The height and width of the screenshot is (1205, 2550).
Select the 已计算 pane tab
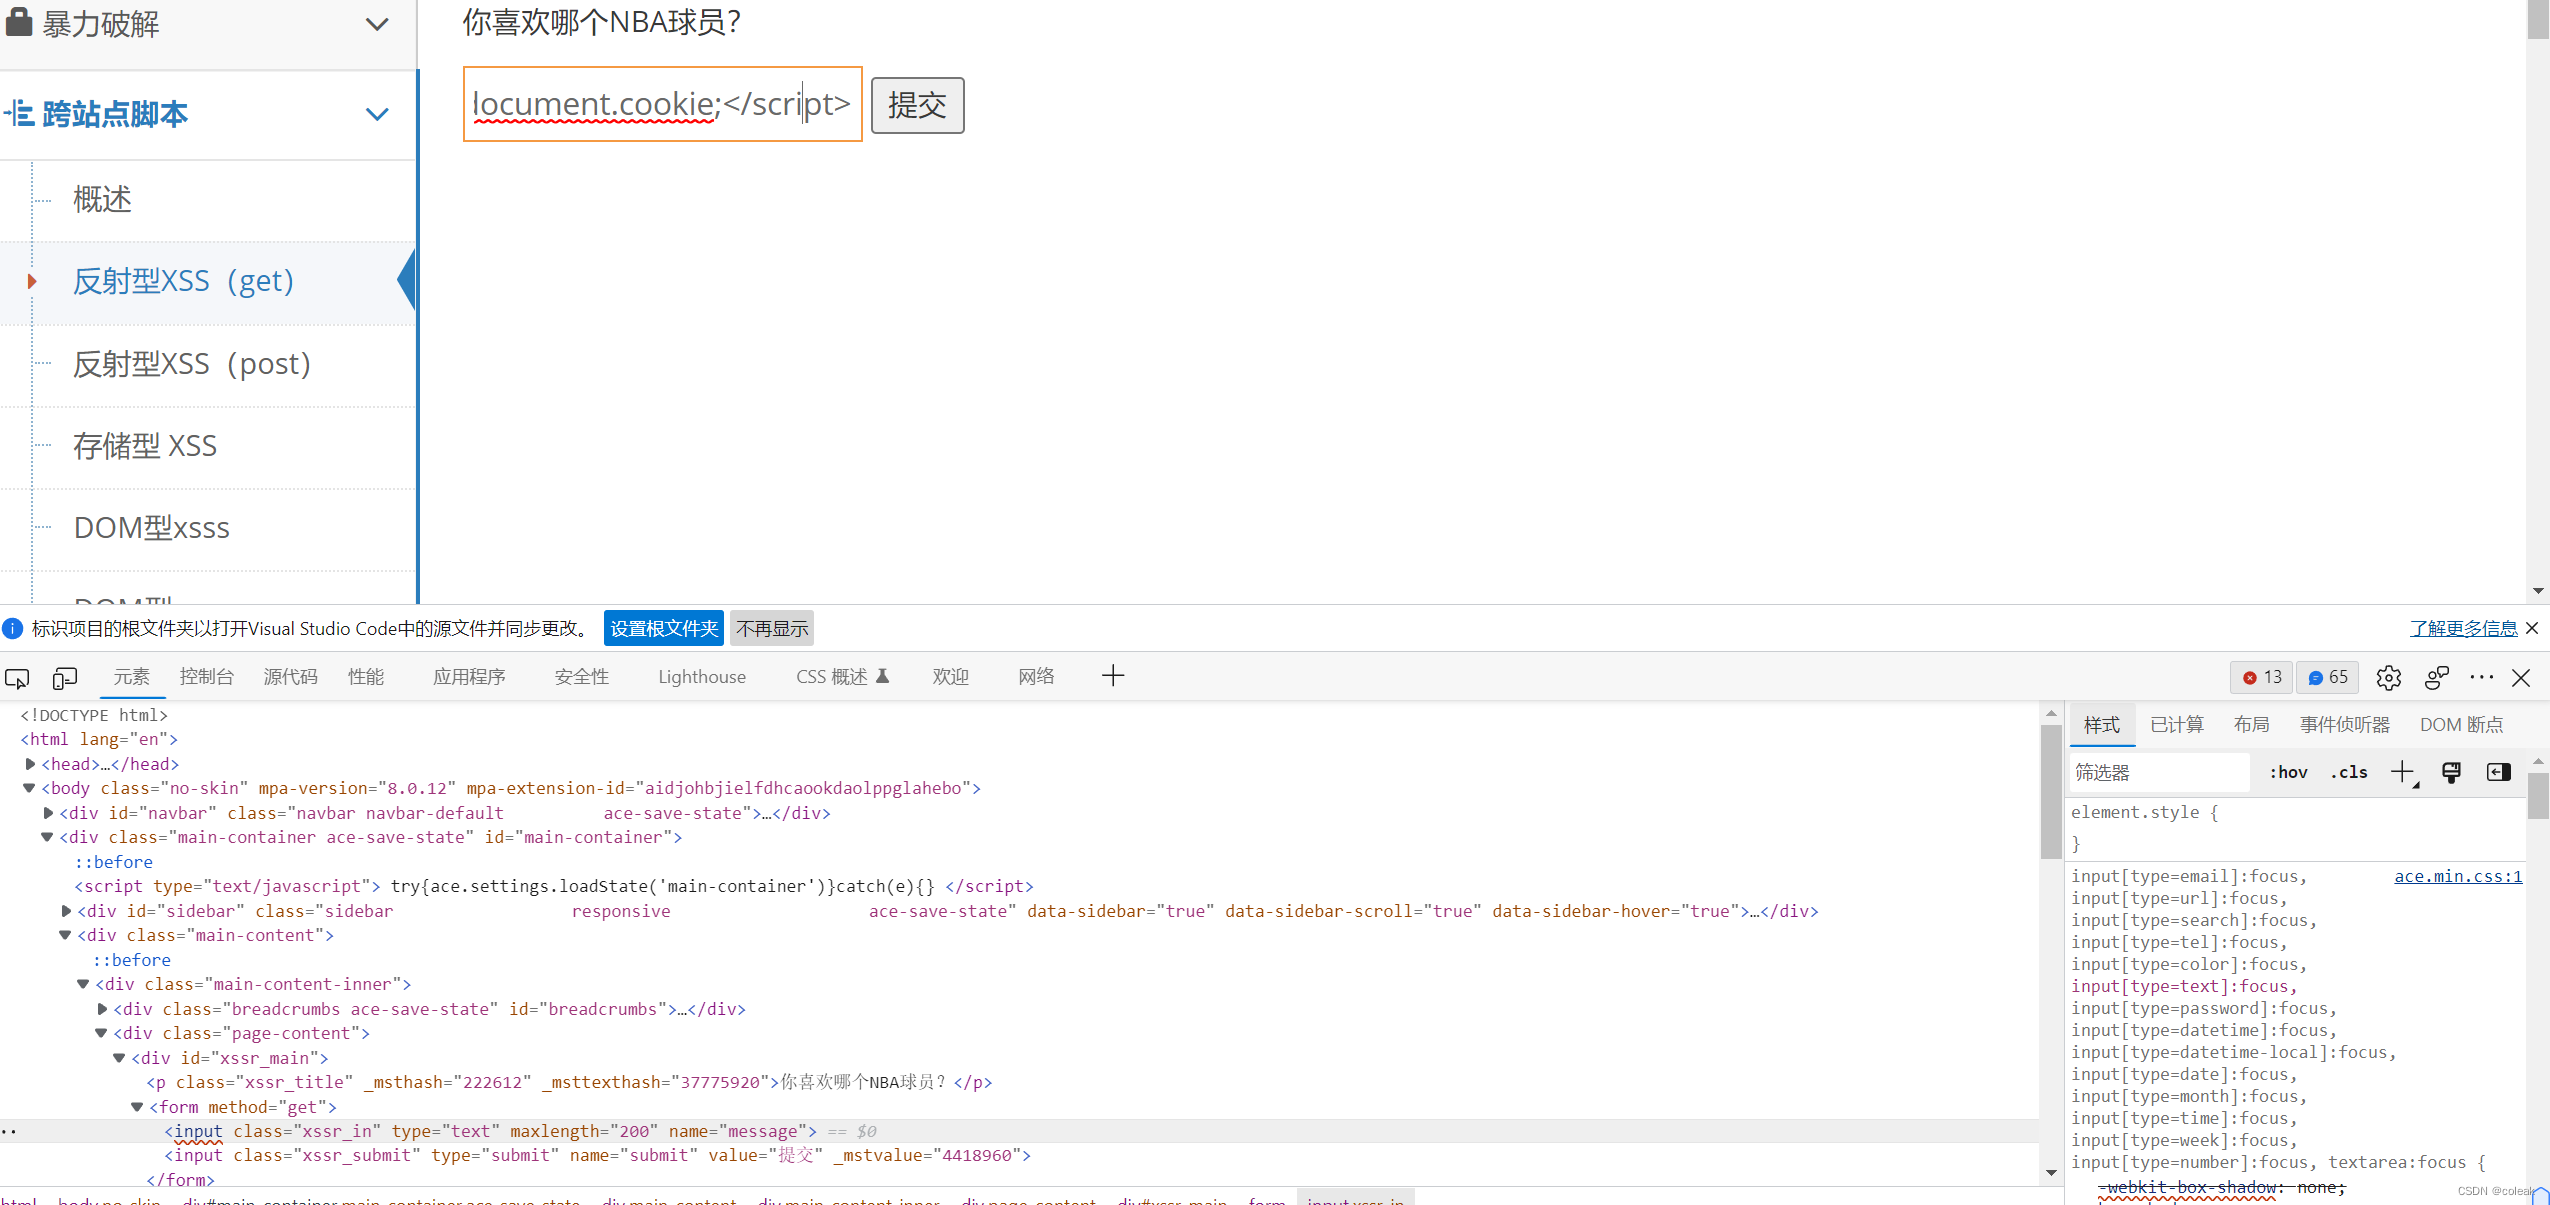(x=2176, y=724)
